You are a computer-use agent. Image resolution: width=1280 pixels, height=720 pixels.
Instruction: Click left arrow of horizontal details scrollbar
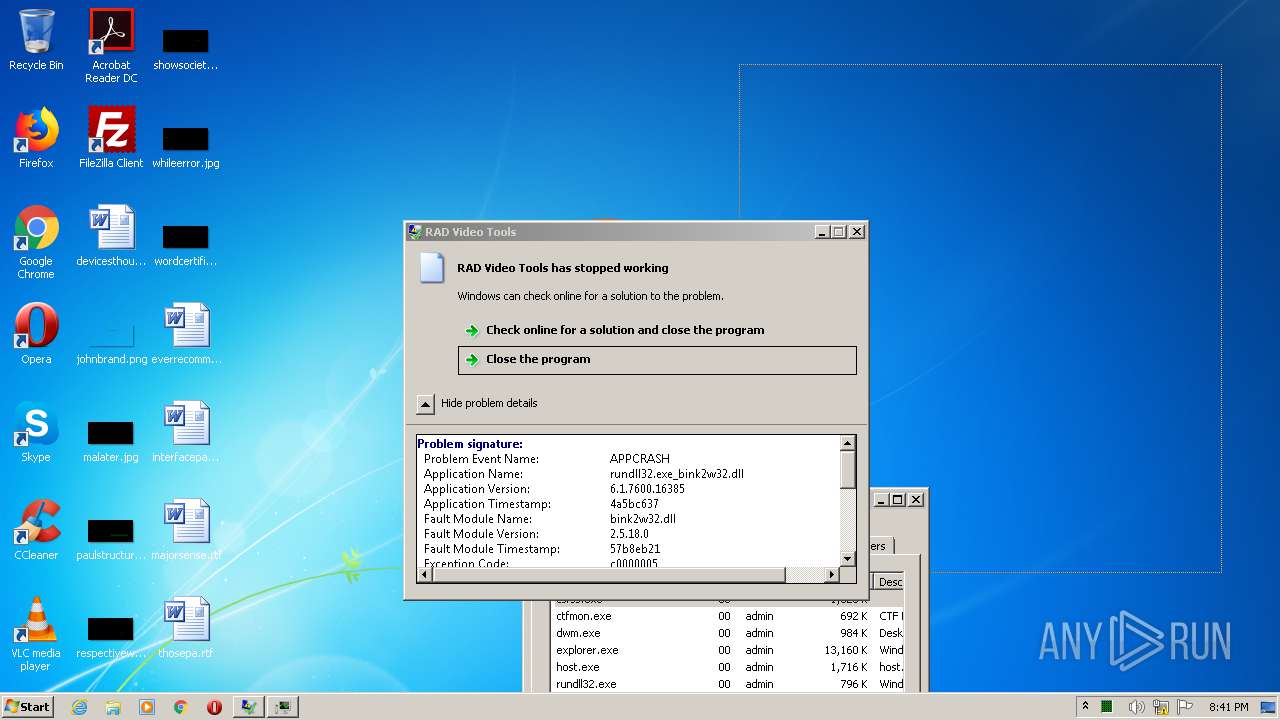click(426, 574)
